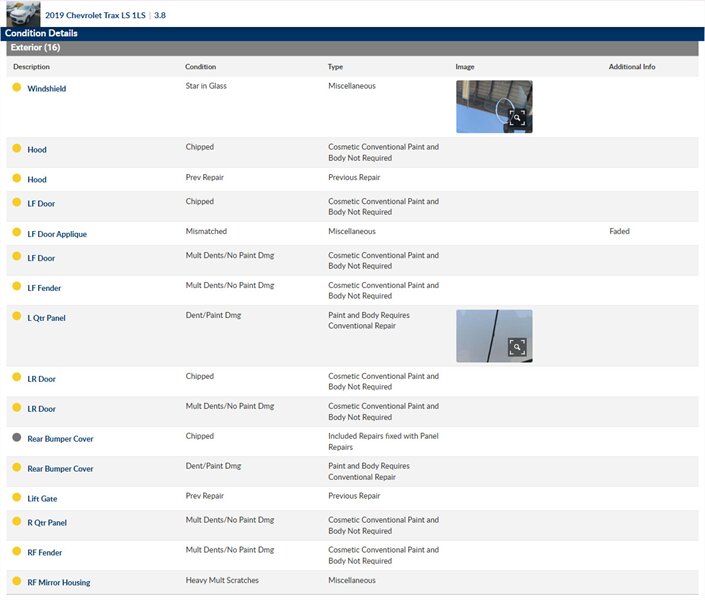Click the yellow dot beside L Qtr Panel
The image size is (705, 600).
17,317
